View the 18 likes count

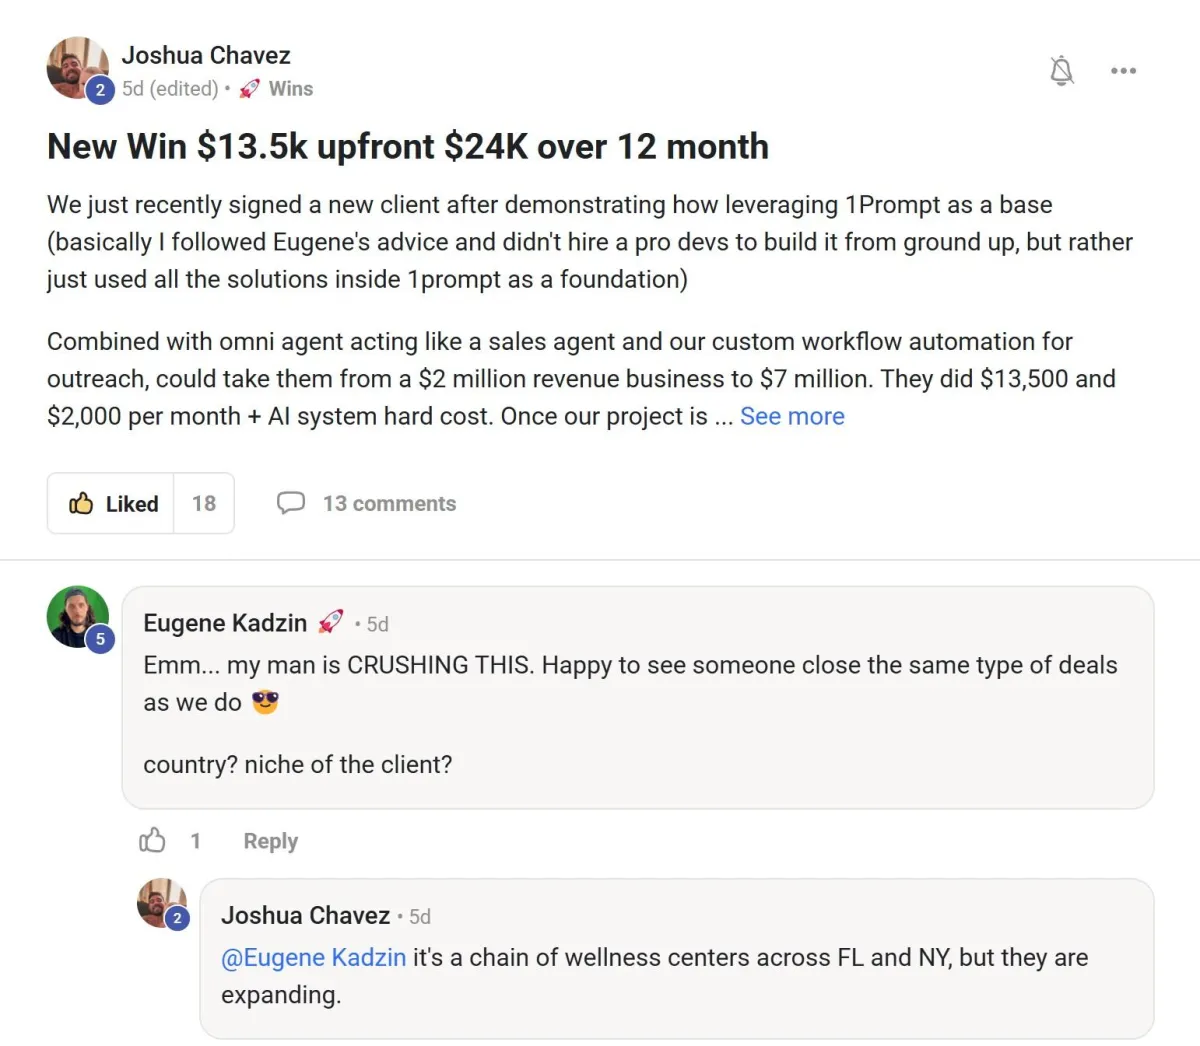(204, 503)
